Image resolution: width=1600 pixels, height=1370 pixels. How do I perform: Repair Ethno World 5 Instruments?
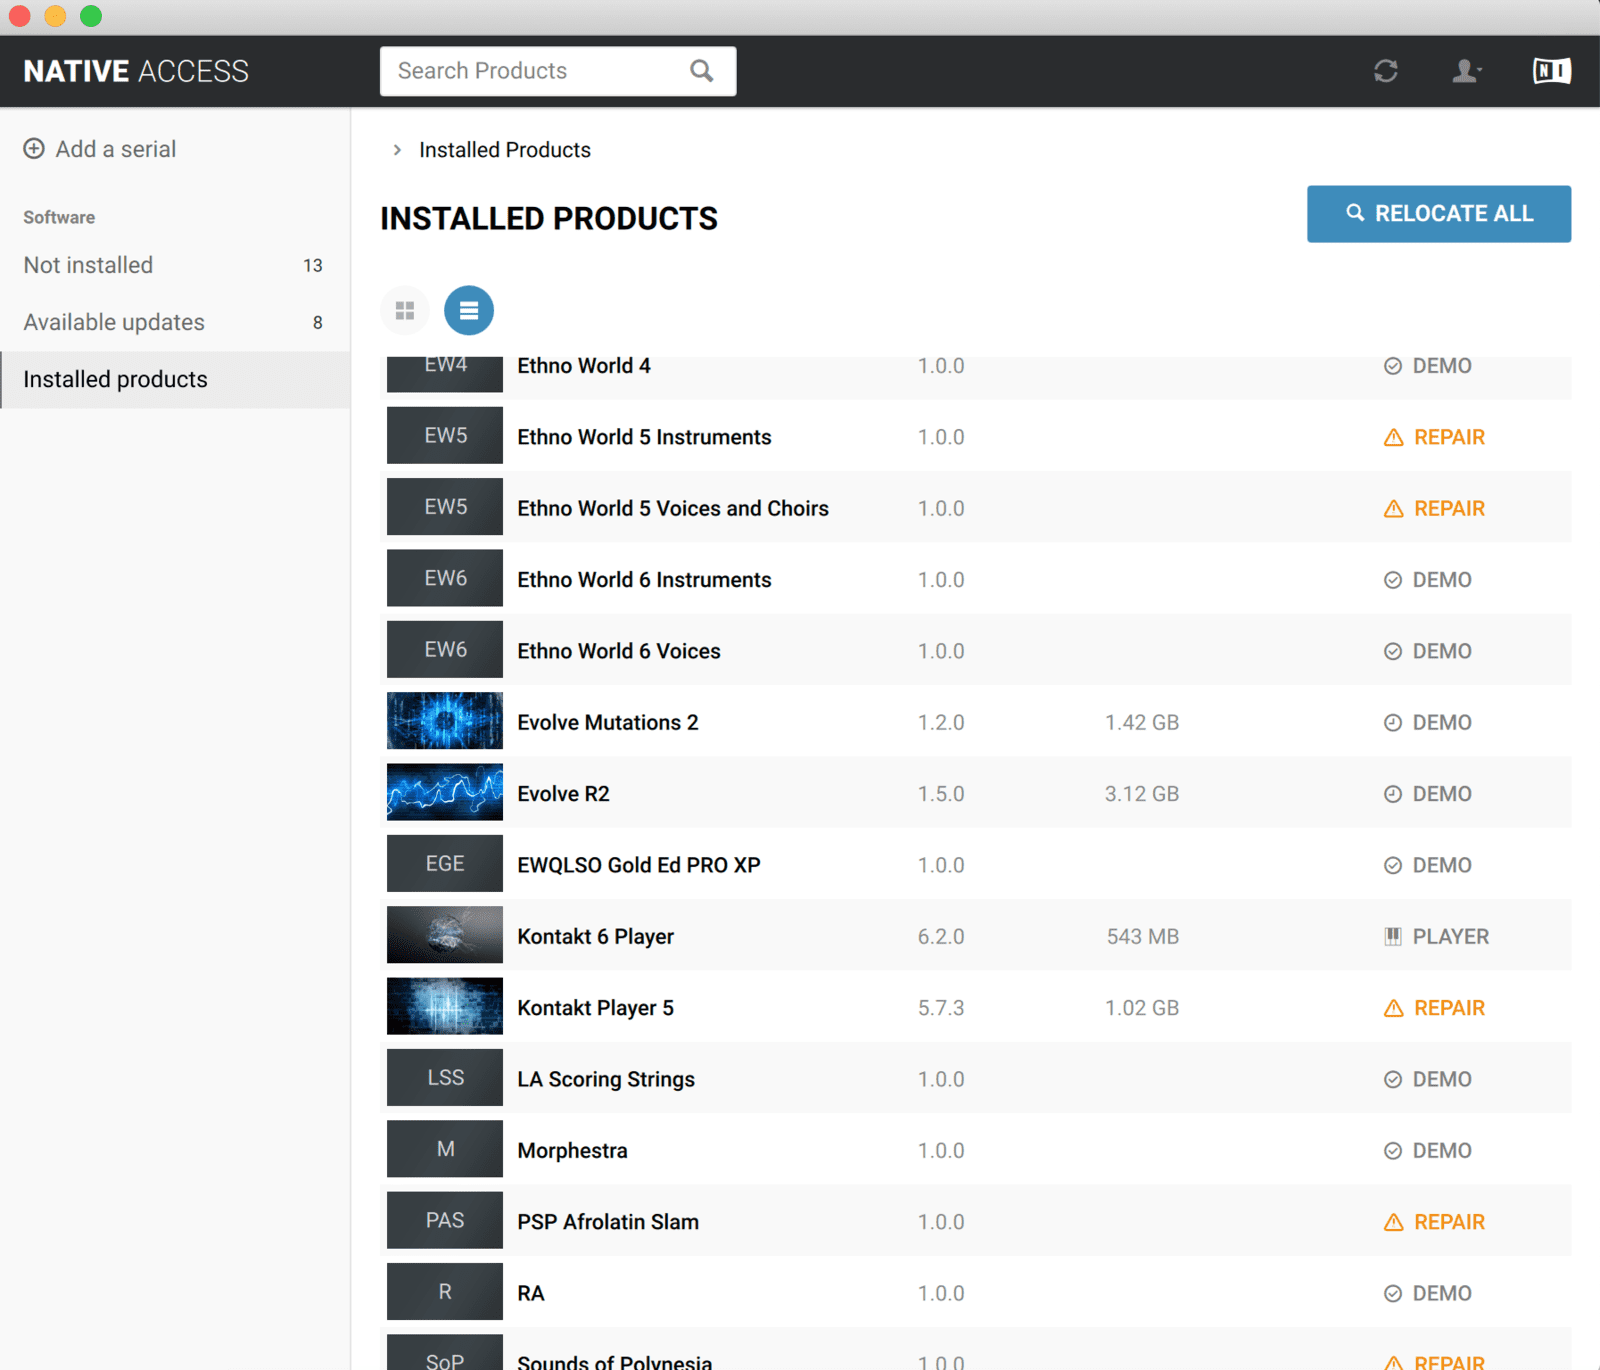pyautogui.click(x=1435, y=437)
